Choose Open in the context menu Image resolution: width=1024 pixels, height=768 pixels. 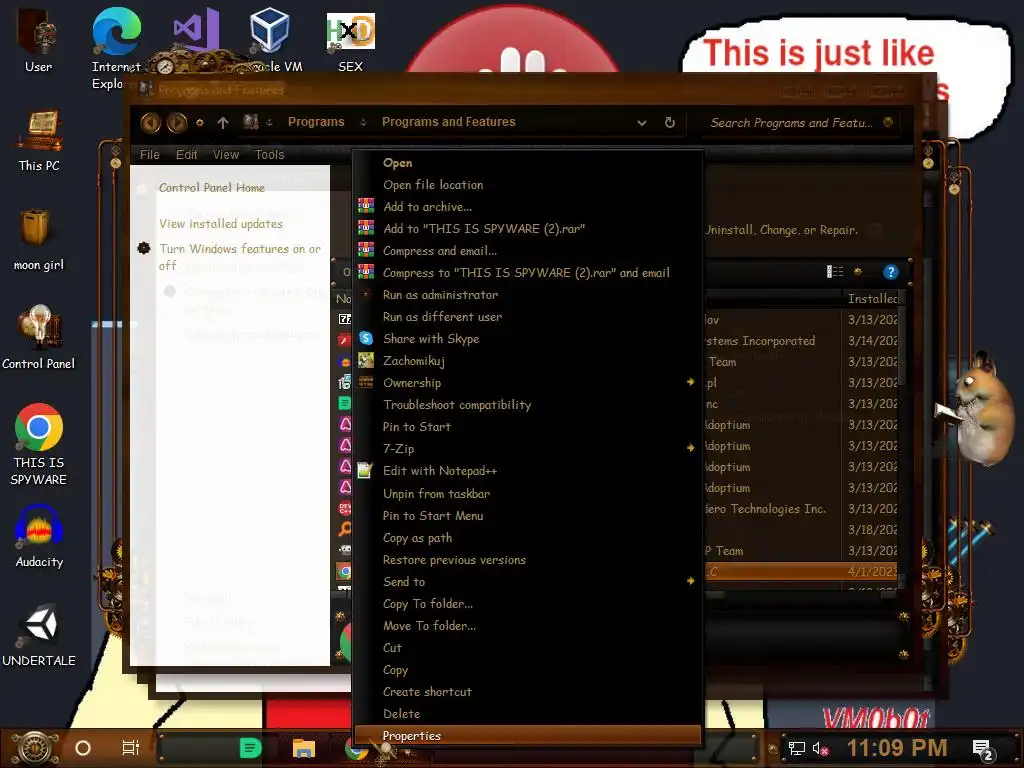528,163
